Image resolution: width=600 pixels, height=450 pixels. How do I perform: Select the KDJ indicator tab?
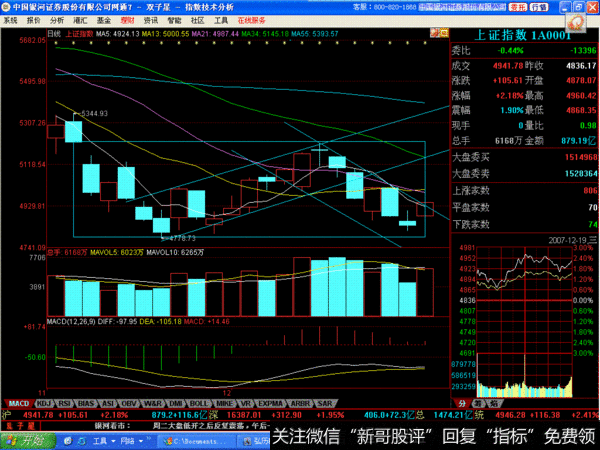[x=44, y=403]
